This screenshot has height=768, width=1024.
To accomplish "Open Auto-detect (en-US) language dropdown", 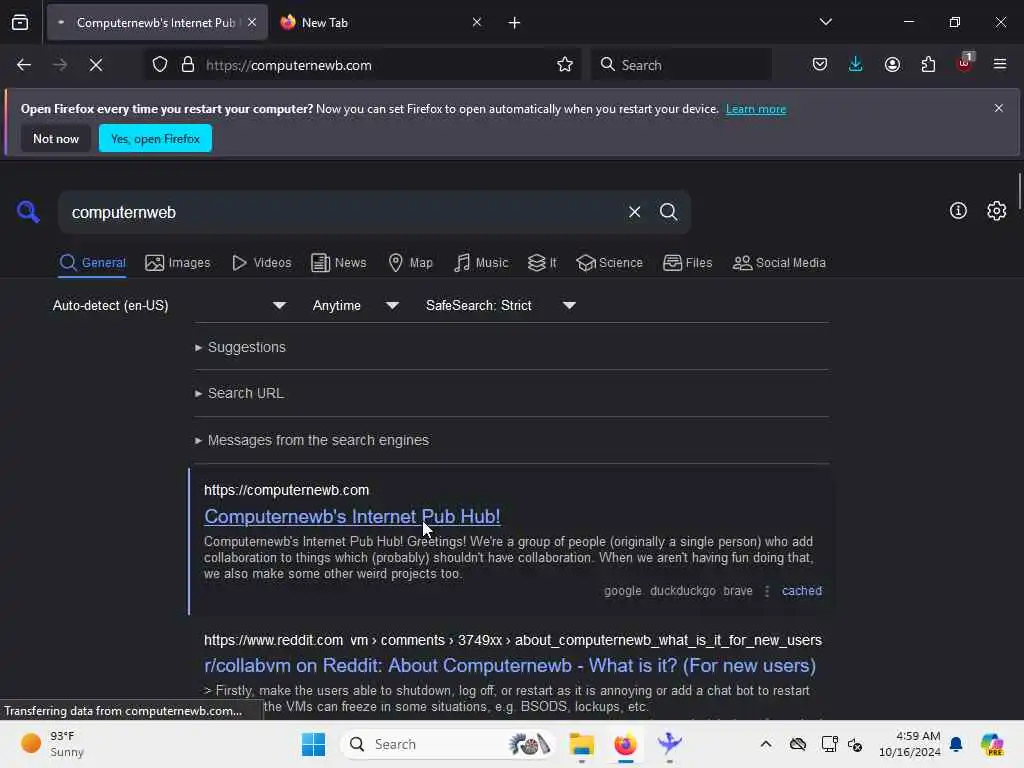I will point(169,305).
